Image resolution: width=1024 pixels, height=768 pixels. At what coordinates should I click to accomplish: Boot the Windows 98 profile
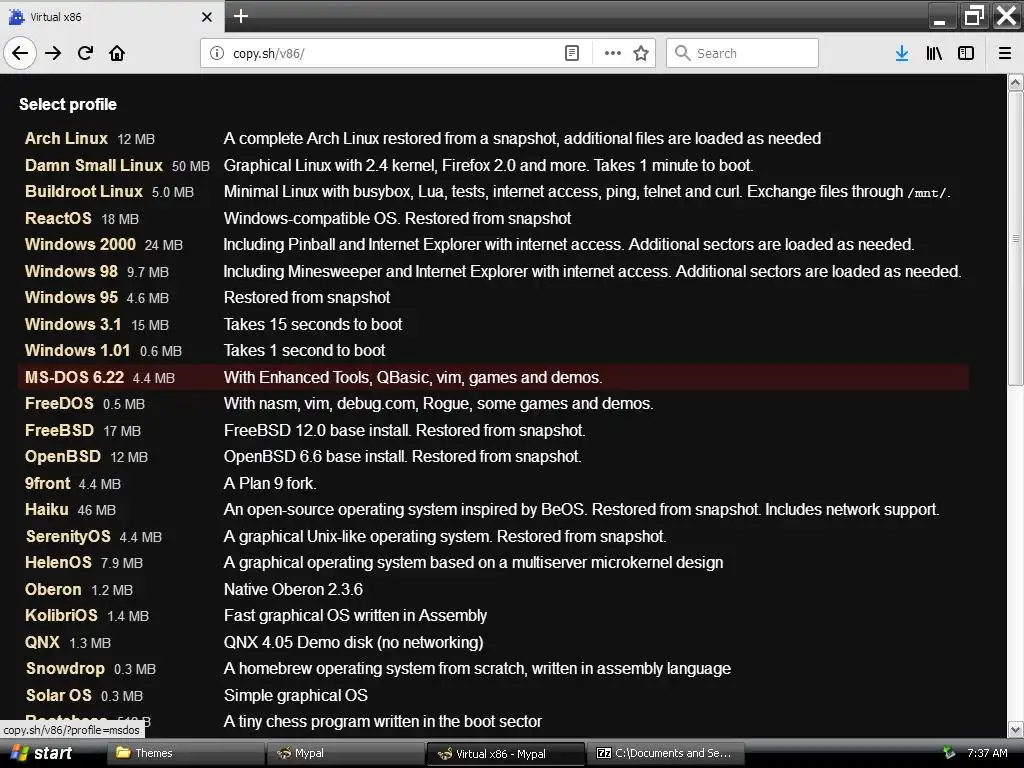pos(71,271)
